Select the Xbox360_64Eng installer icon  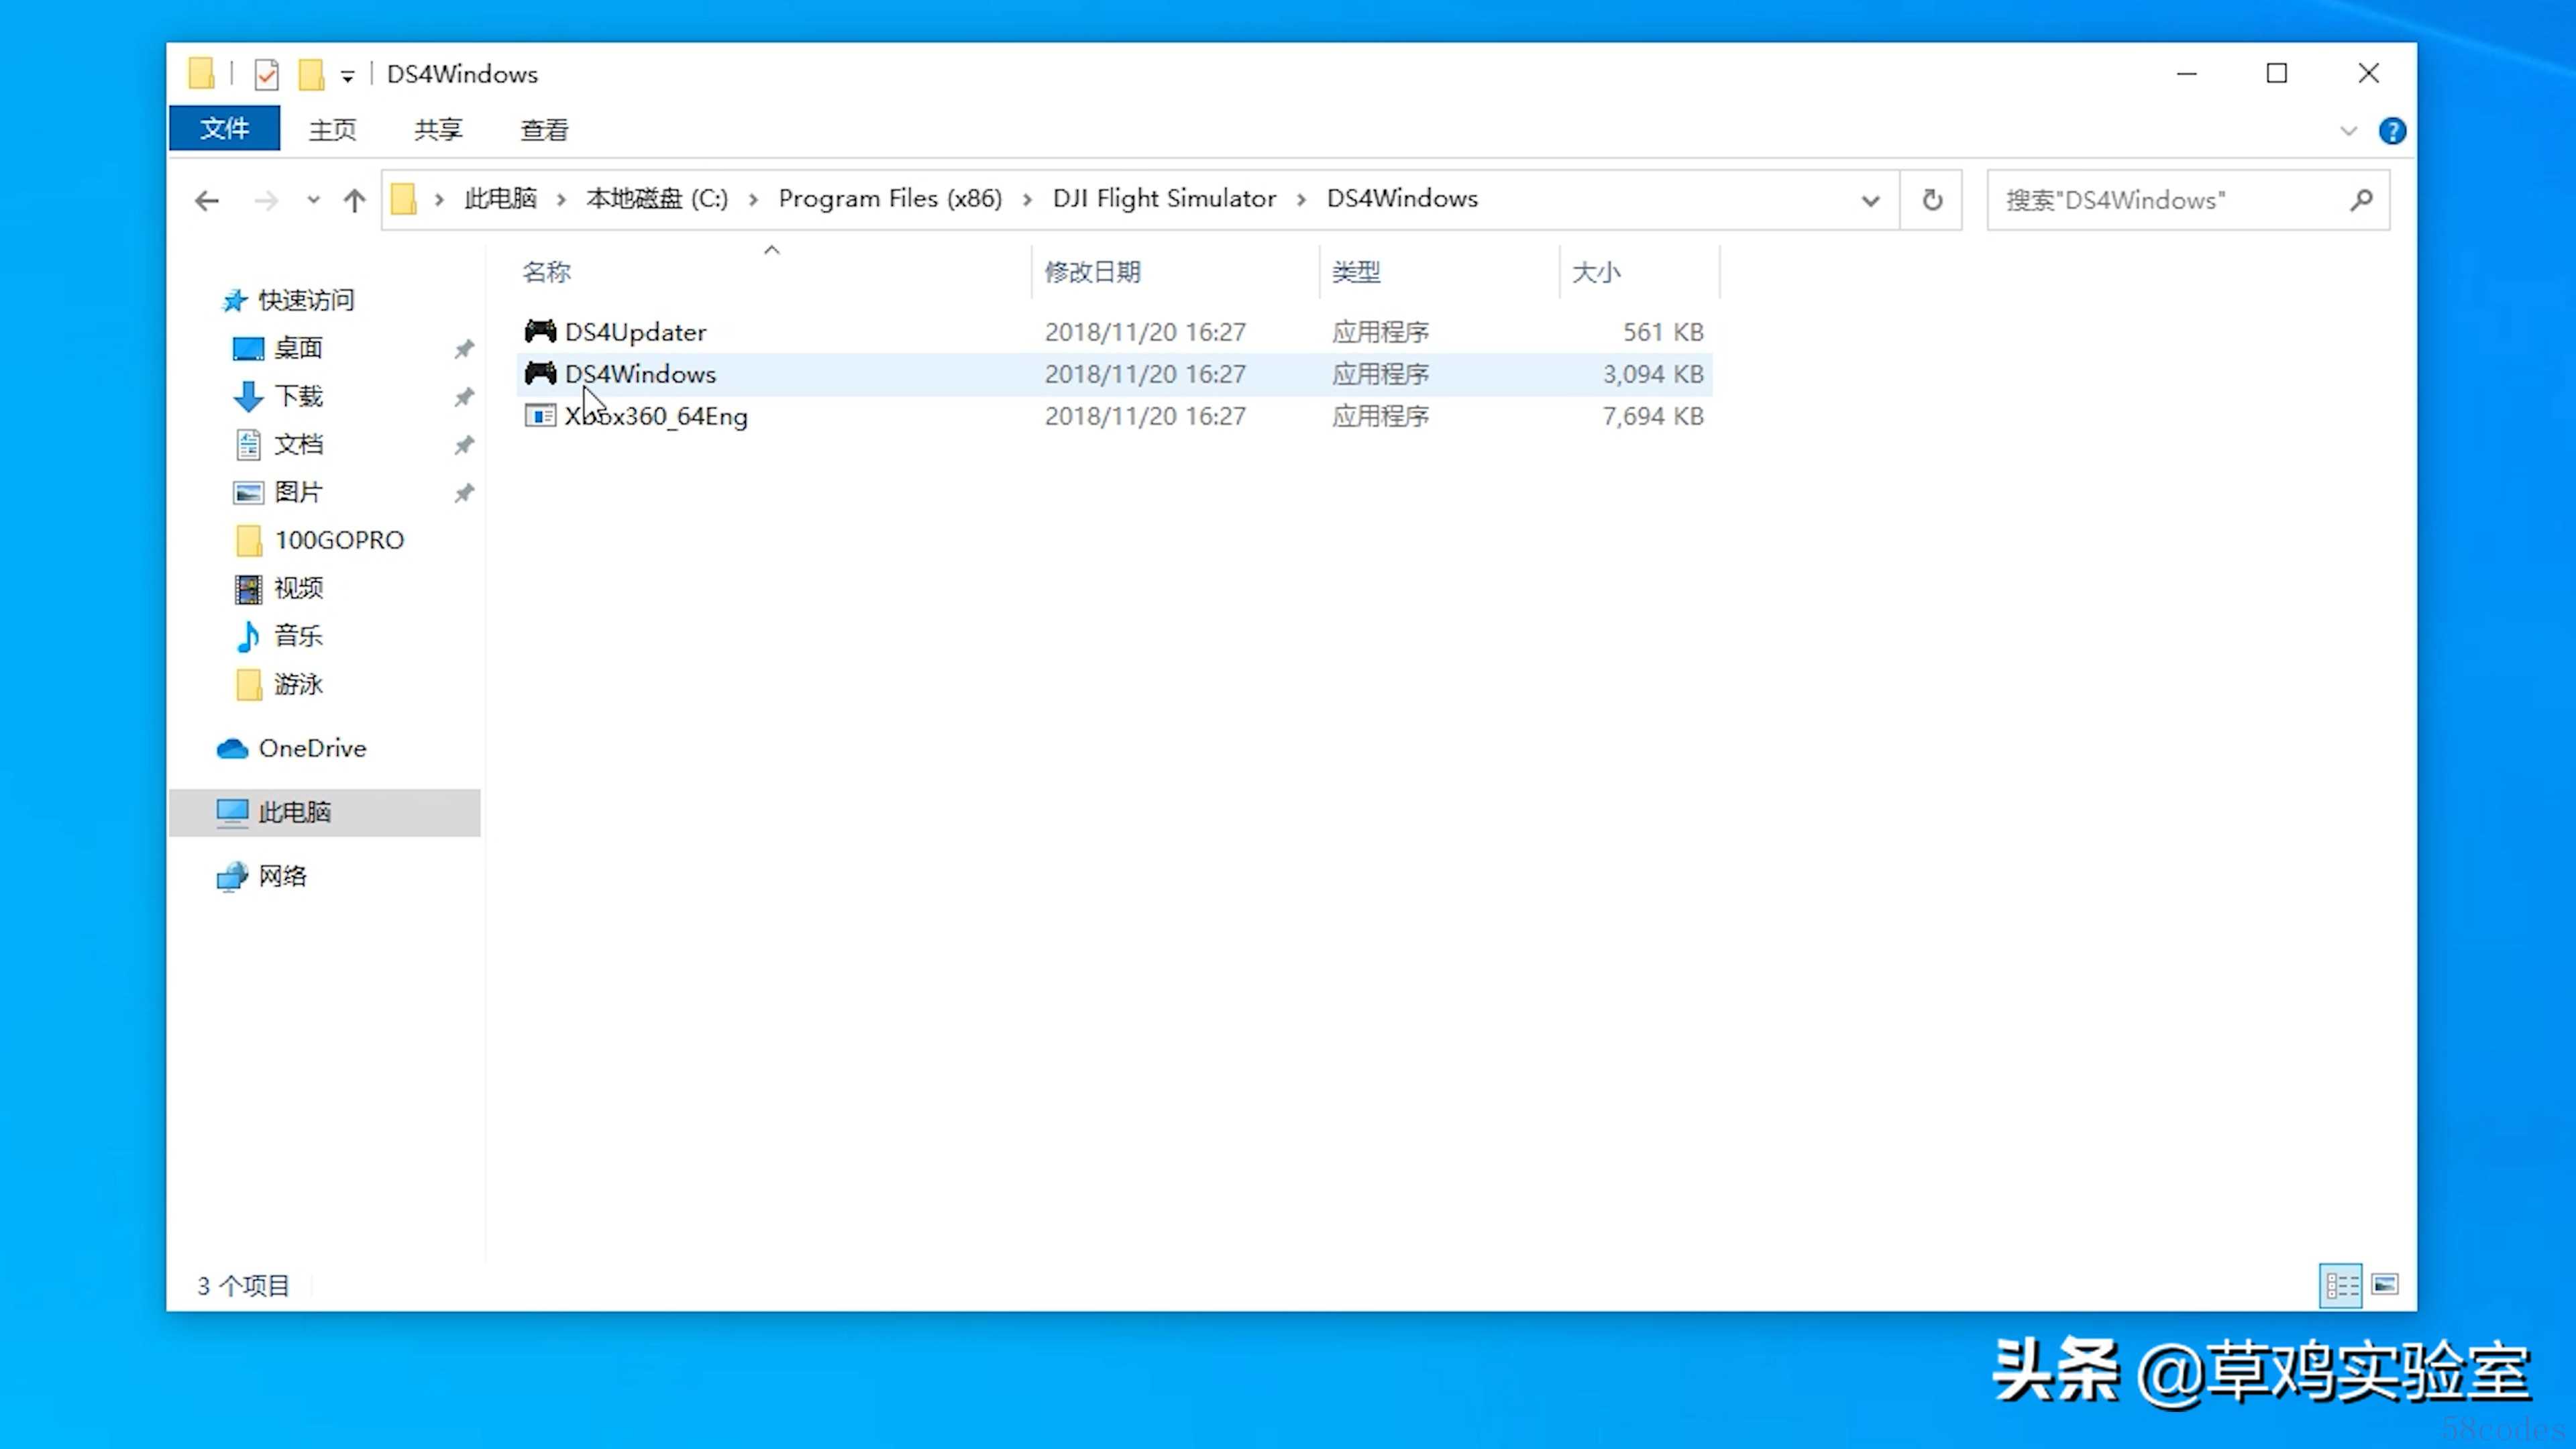540,416
